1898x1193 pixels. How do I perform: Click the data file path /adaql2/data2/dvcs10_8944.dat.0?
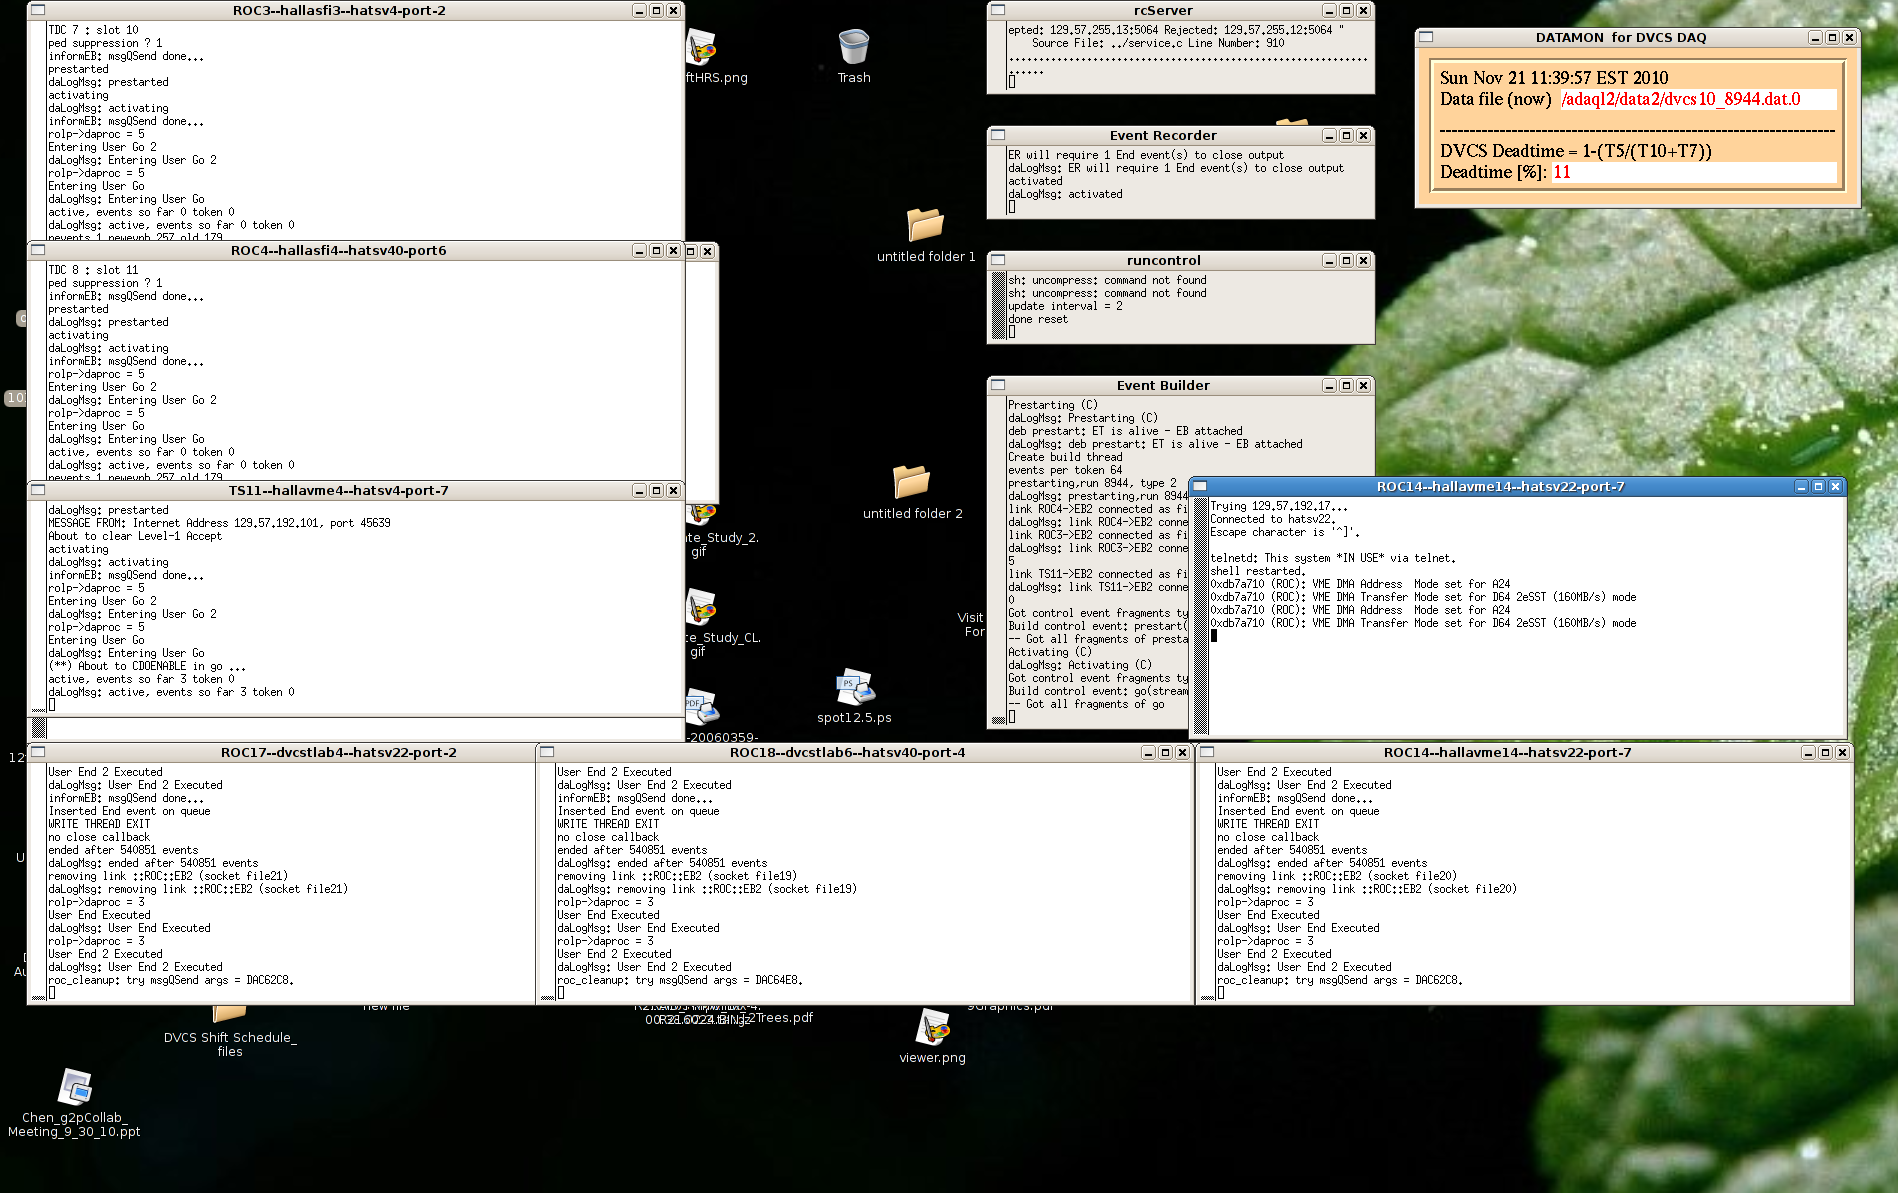point(1681,99)
